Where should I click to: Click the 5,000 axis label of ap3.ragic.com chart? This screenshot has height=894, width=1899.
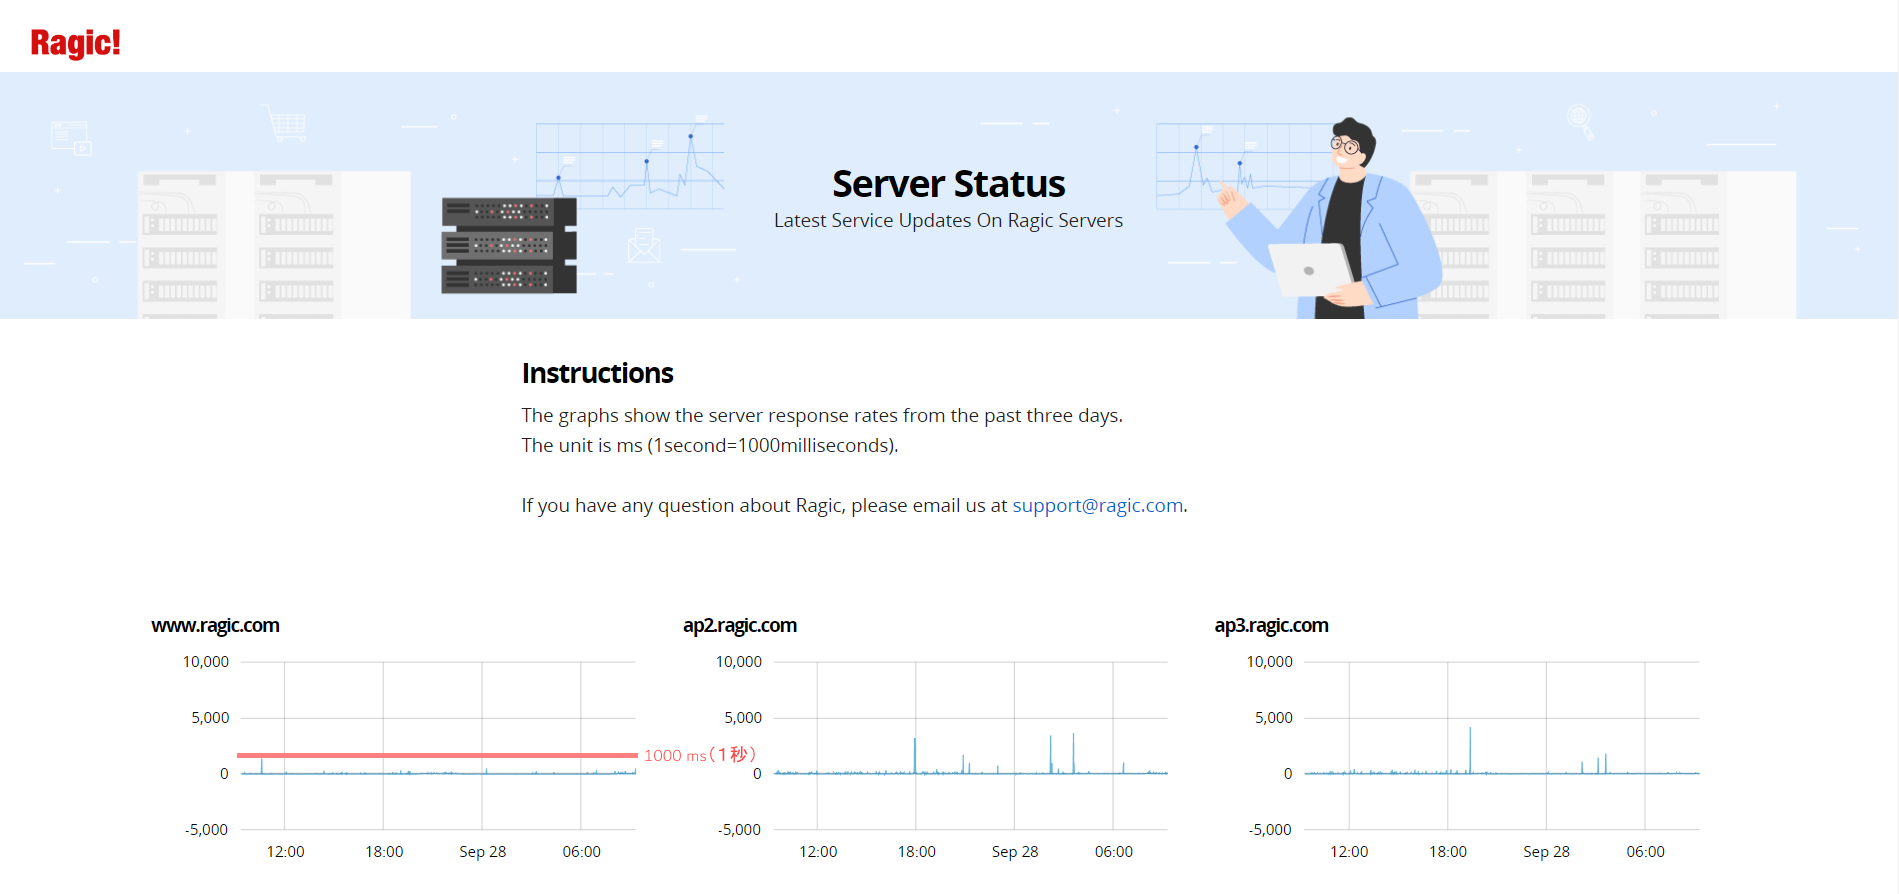click(x=1274, y=718)
